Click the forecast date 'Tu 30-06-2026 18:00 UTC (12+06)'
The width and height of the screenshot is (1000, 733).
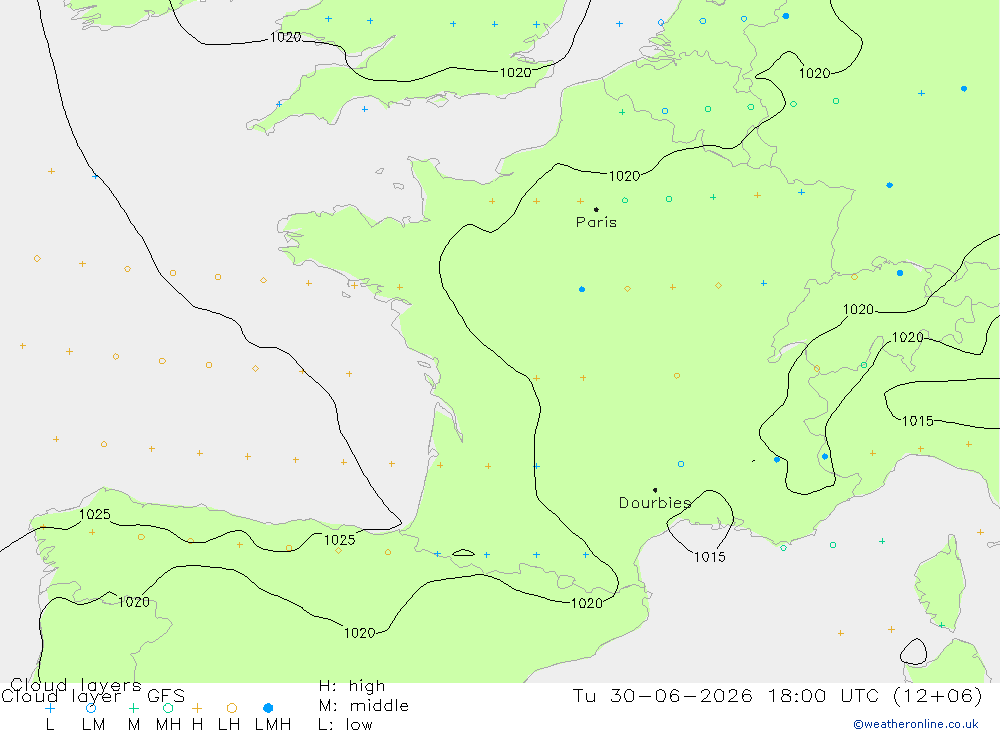pyautogui.click(x=777, y=695)
